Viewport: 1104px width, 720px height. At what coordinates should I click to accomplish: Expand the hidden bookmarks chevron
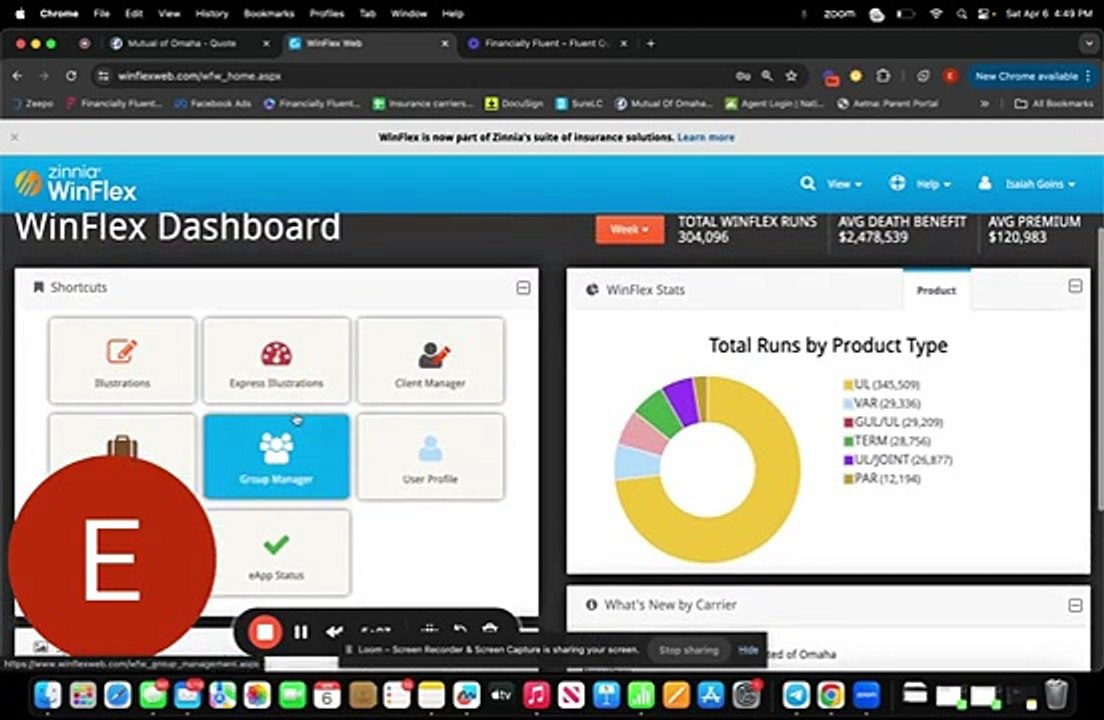[984, 103]
